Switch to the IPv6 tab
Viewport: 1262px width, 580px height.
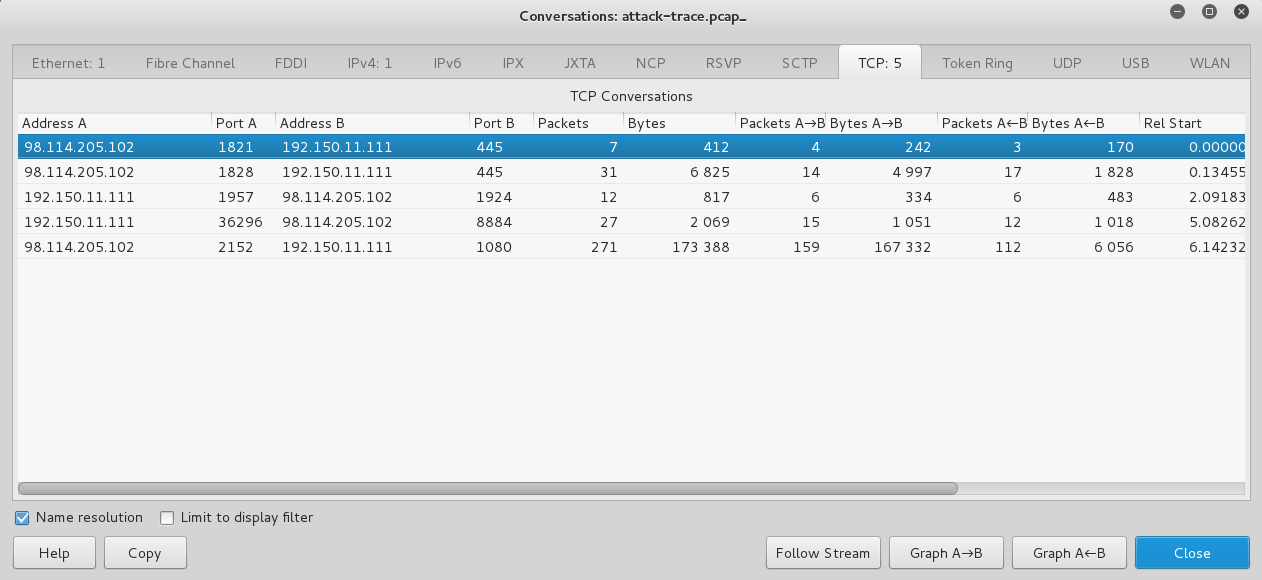pyautogui.click(x=446, y=62)
